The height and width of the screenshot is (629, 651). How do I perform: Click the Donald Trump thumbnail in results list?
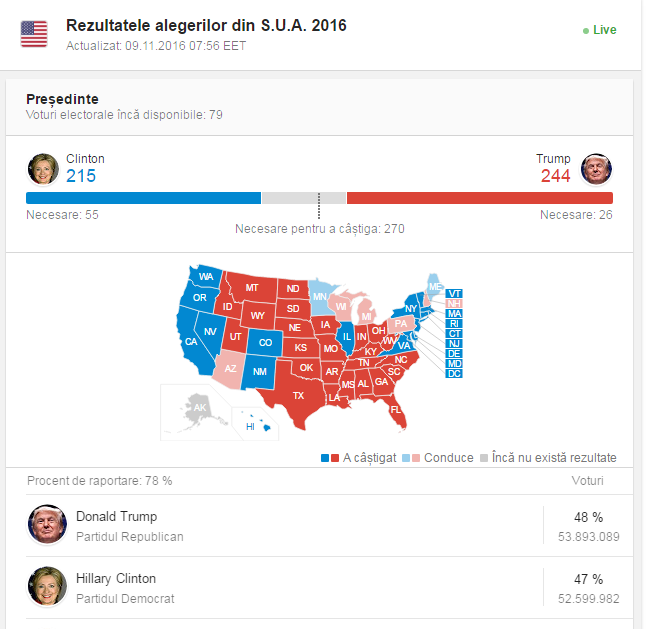click(47, 524)
